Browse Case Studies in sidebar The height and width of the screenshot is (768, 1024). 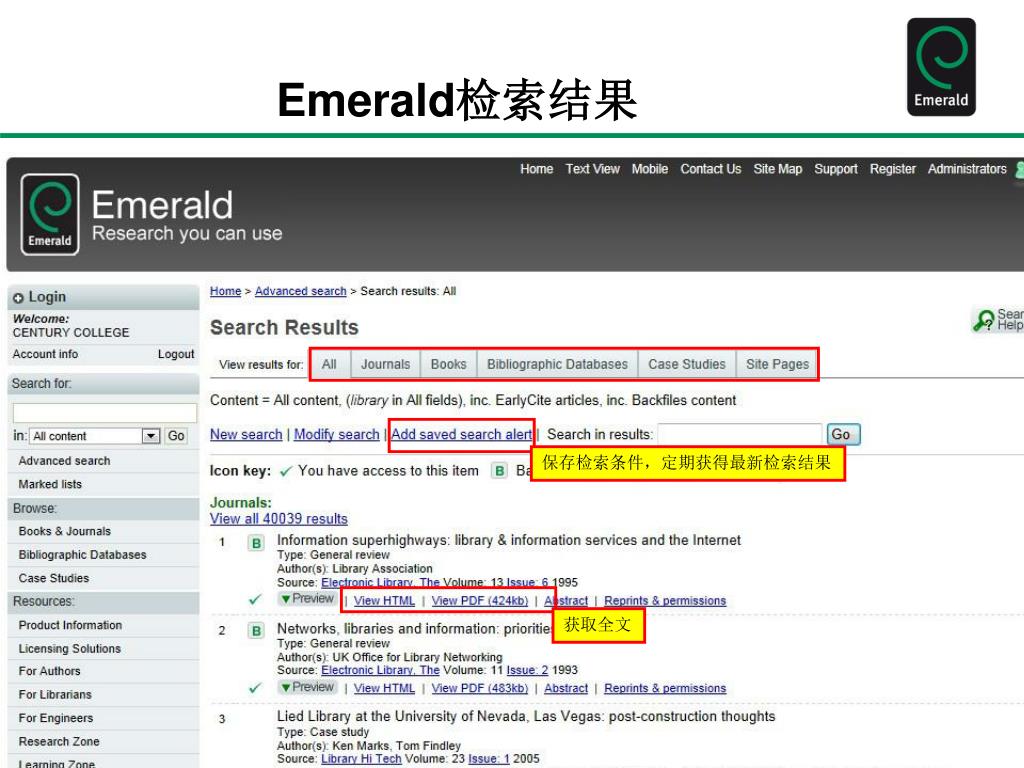click(54, 579)
